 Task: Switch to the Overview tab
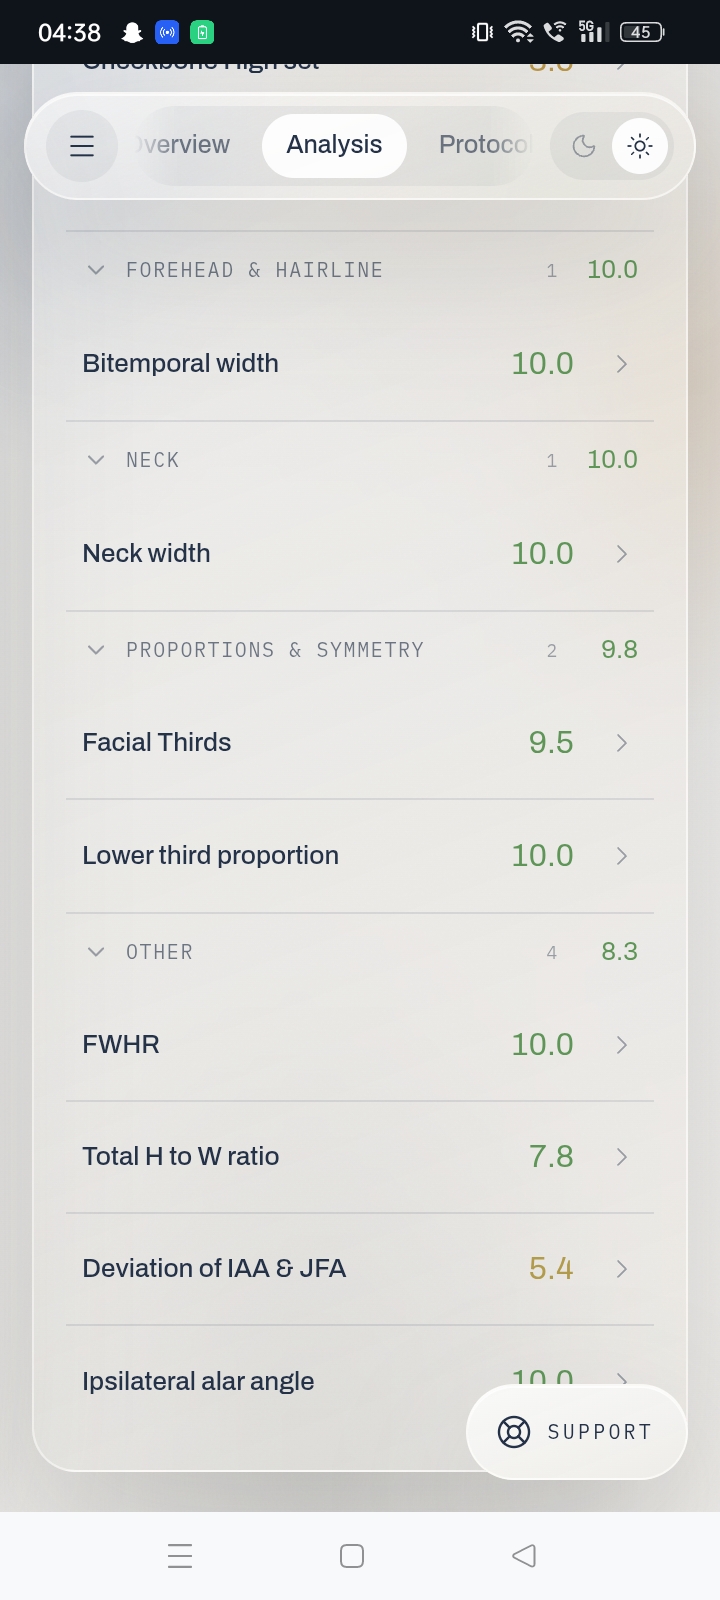(184, 145)
